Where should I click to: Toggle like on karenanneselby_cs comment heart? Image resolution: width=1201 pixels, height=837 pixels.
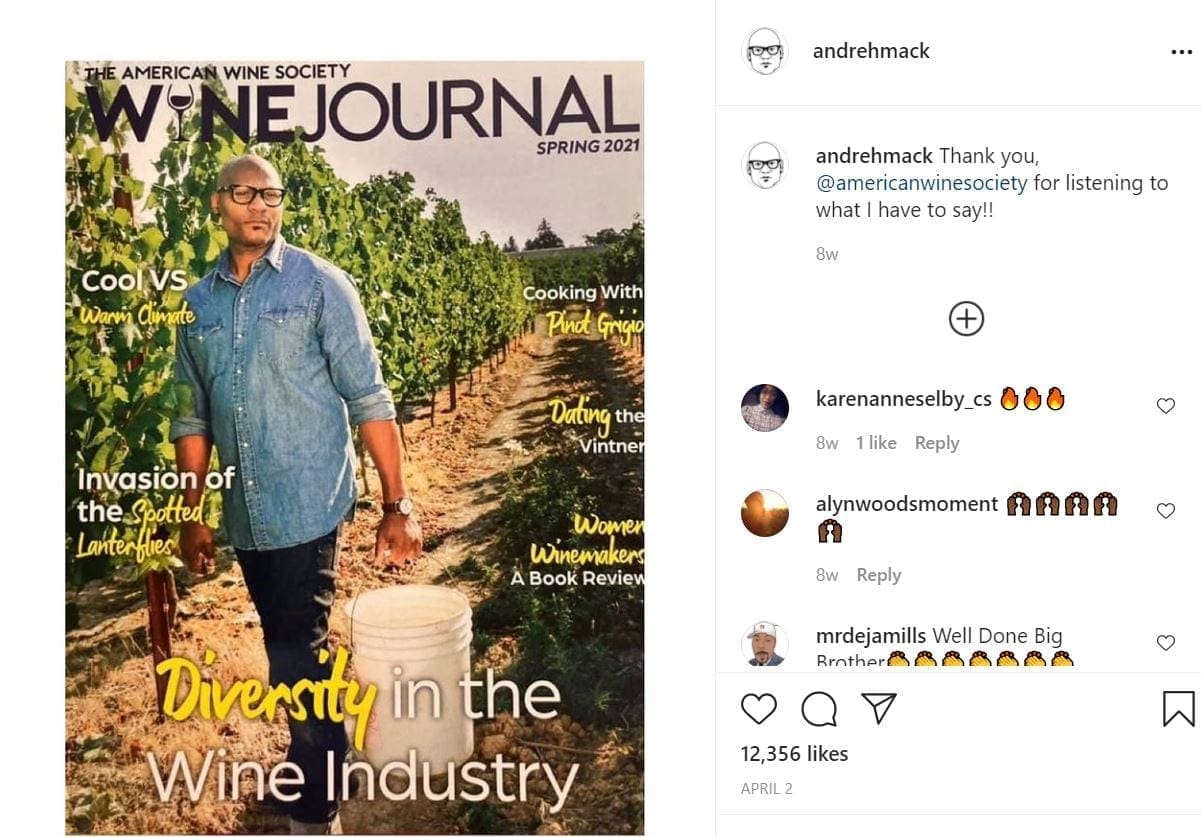[1166, 405]
